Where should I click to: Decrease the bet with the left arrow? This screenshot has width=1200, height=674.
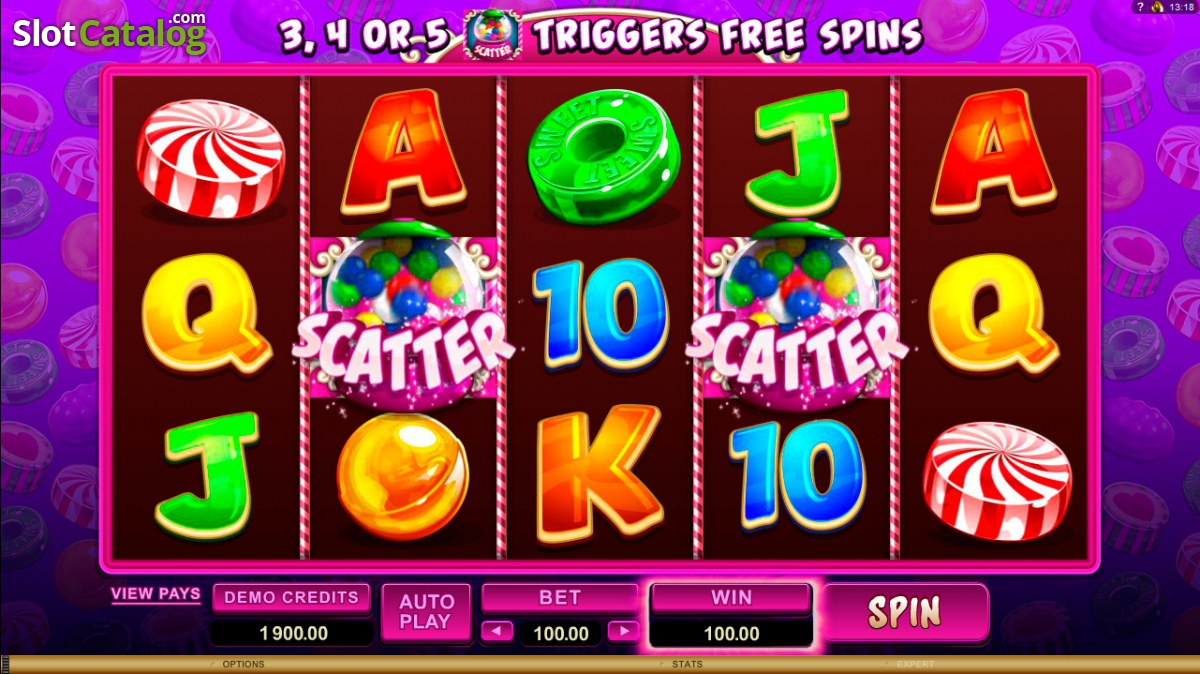point(497,631)
